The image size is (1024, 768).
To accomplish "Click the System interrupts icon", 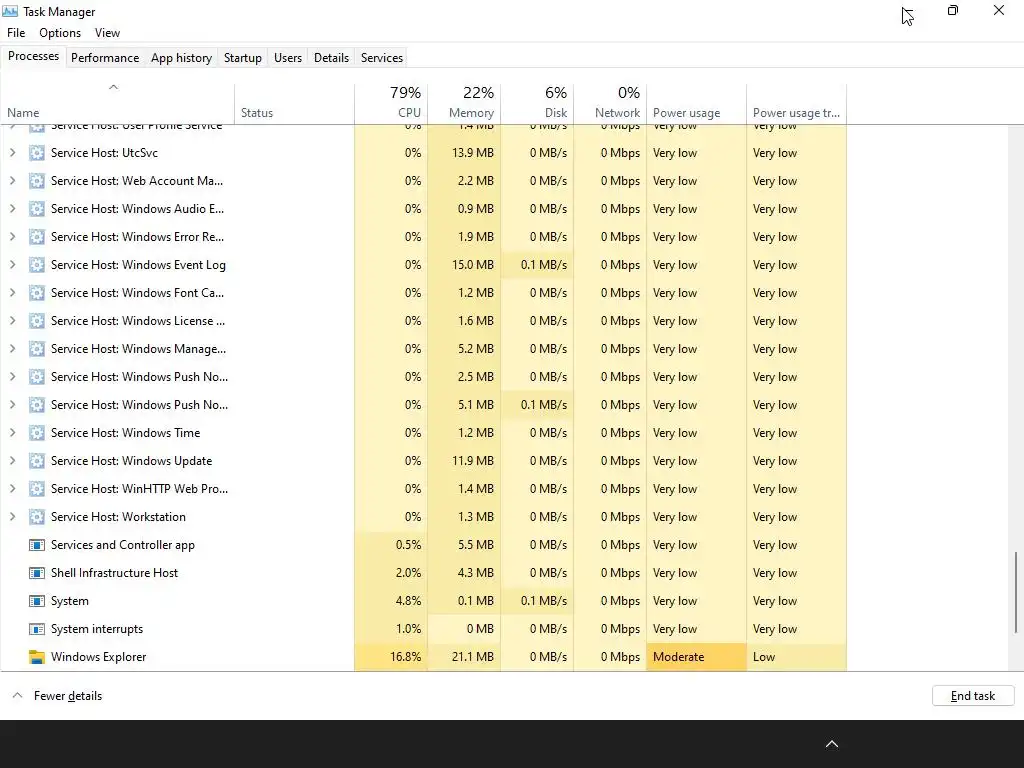I will coord(37,630).
